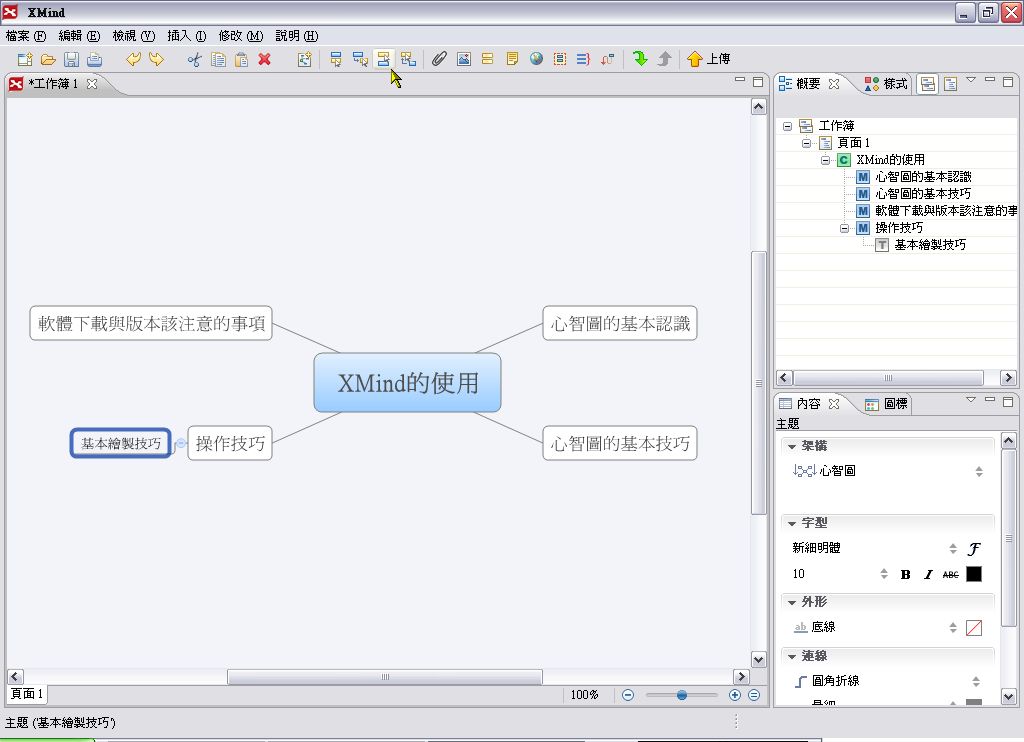Drill up with the gray up arrow
Viewport: 1024px width, 742px height.
[664, 59]
